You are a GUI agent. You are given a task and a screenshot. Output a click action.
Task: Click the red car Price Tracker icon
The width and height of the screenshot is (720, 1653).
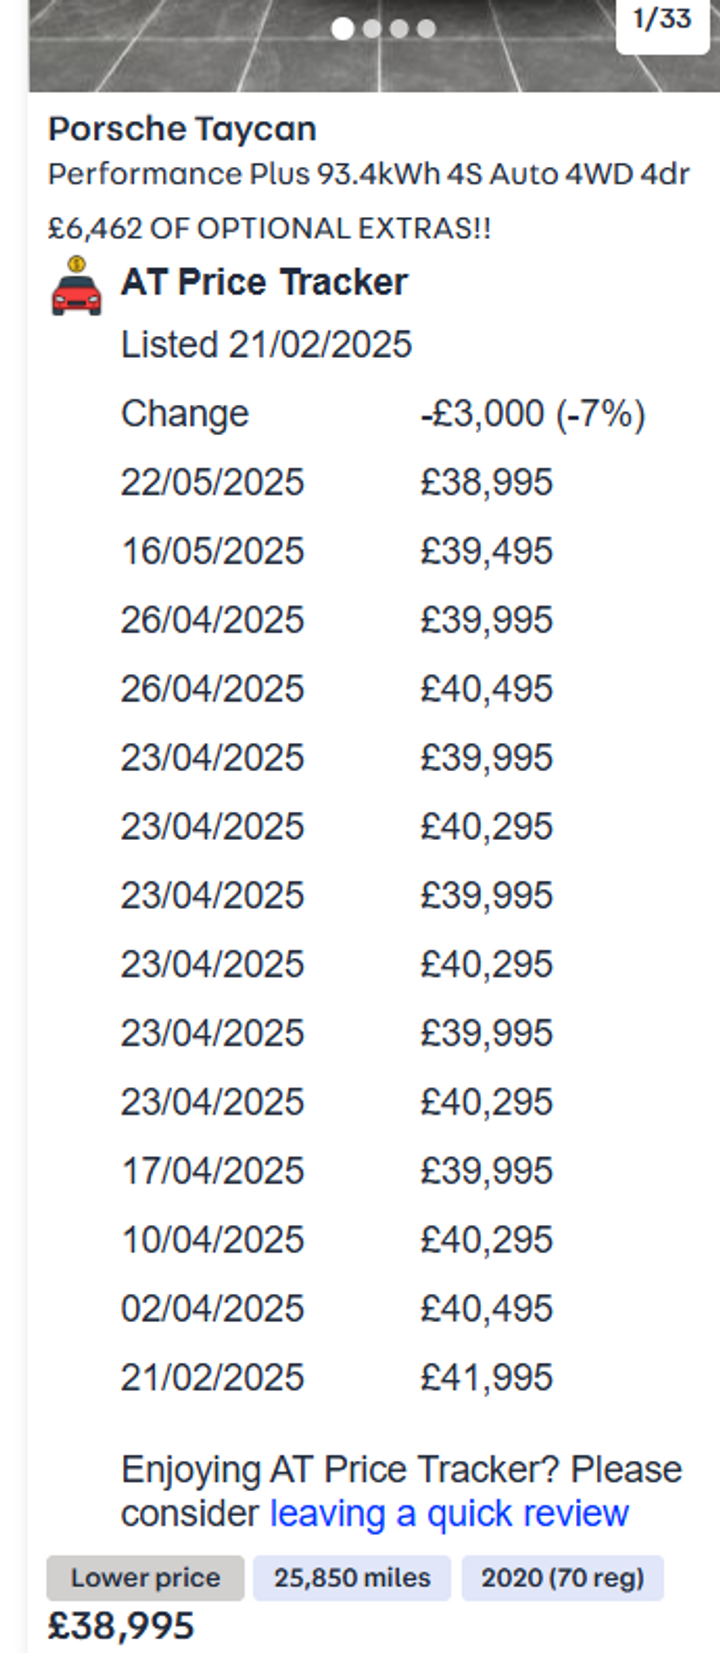pyautogui.click(x=77, y=288)
